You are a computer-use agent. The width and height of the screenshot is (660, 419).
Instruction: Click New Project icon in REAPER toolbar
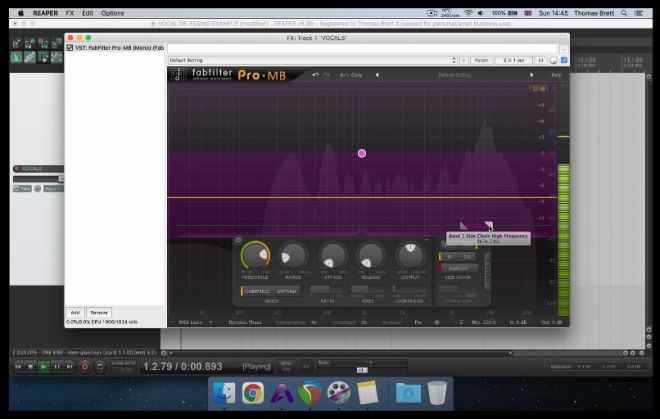(x=16, y=43)
